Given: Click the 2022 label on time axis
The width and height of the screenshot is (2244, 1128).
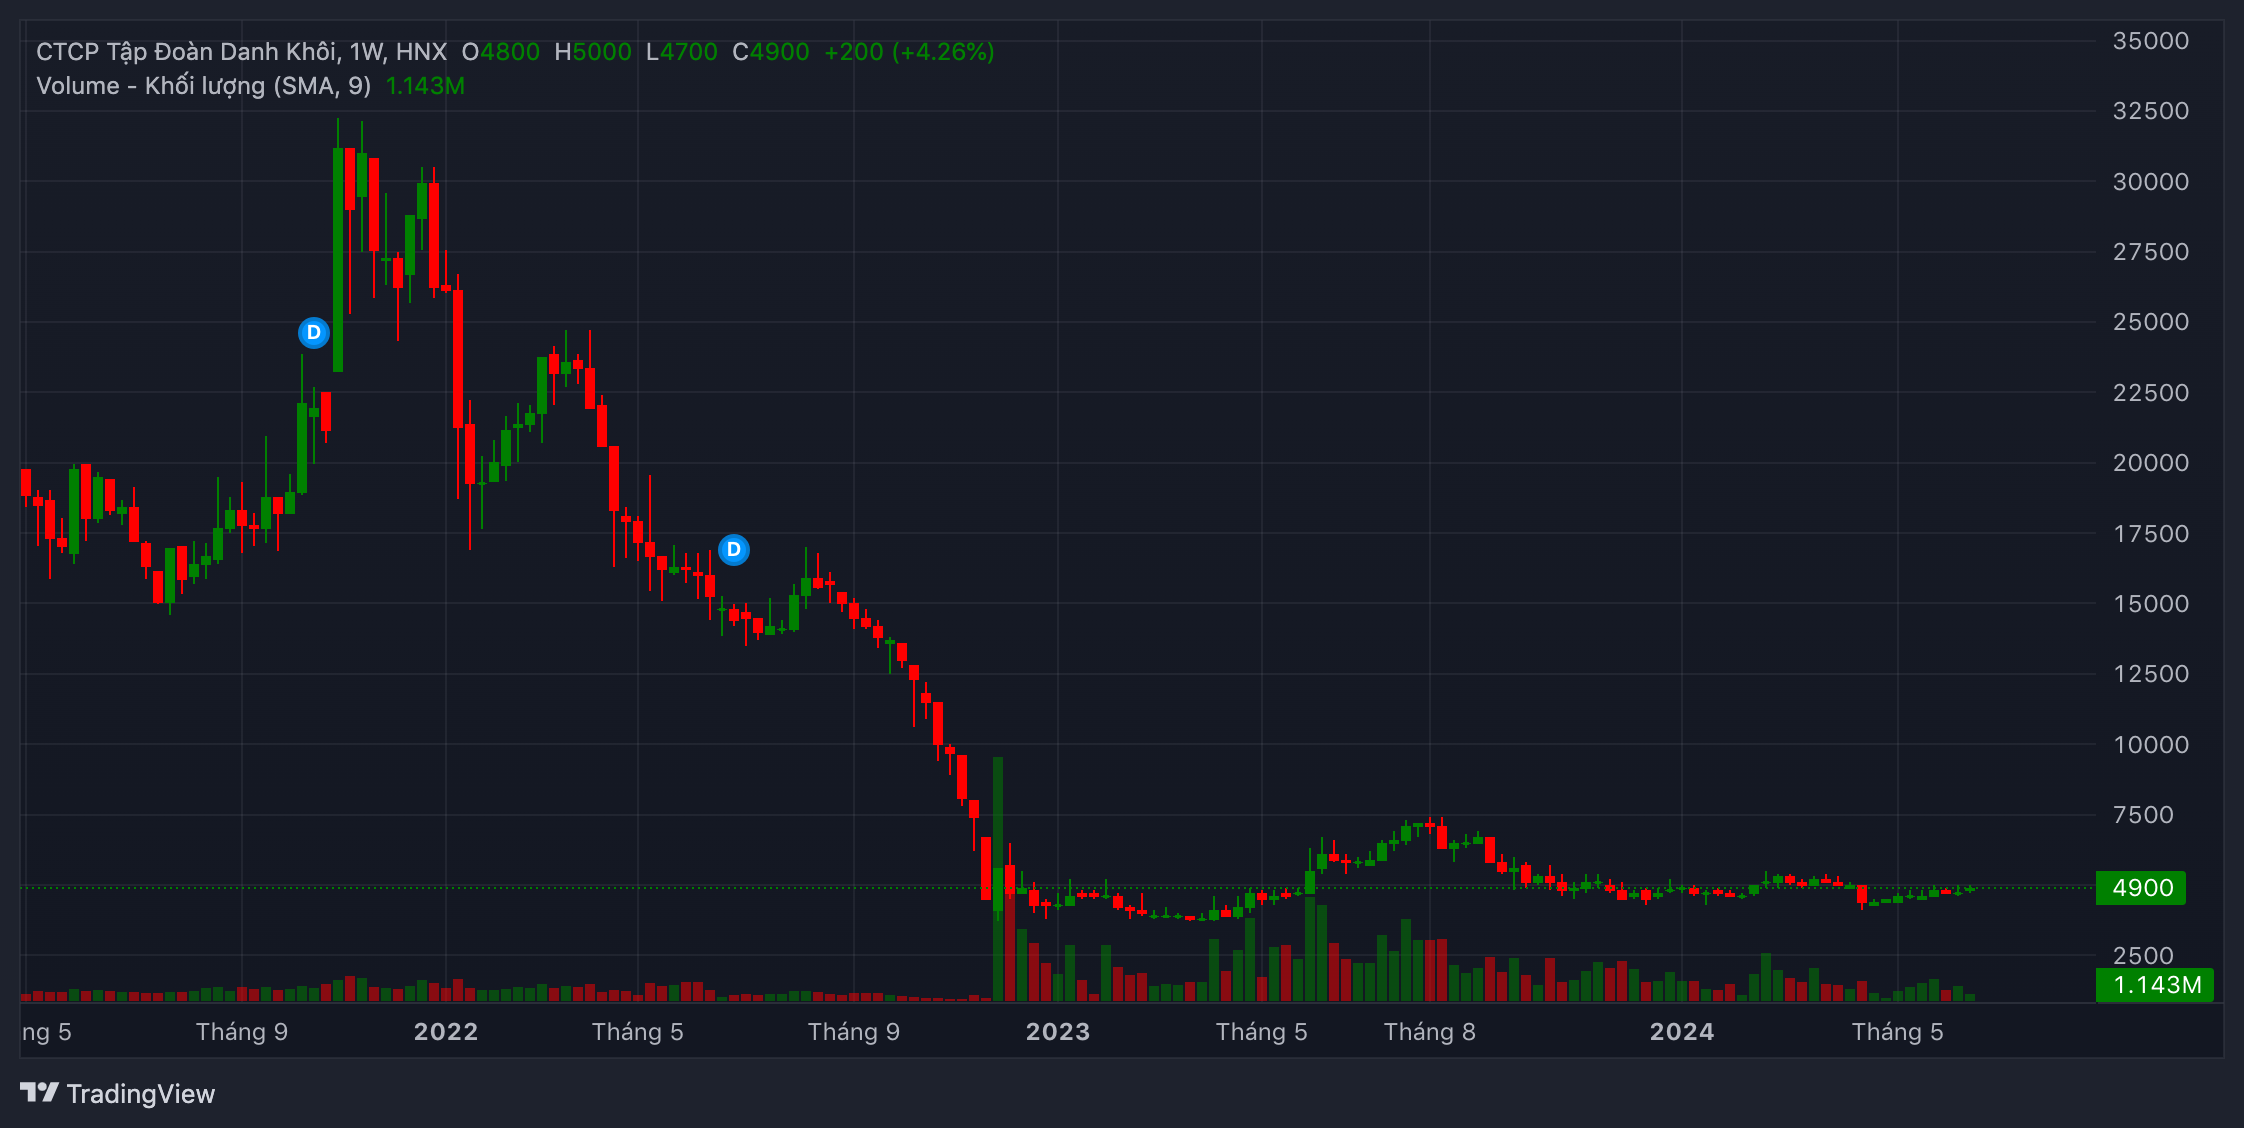Looking at the screenshot, I should pyautogui.click(x=446, y=1032).
